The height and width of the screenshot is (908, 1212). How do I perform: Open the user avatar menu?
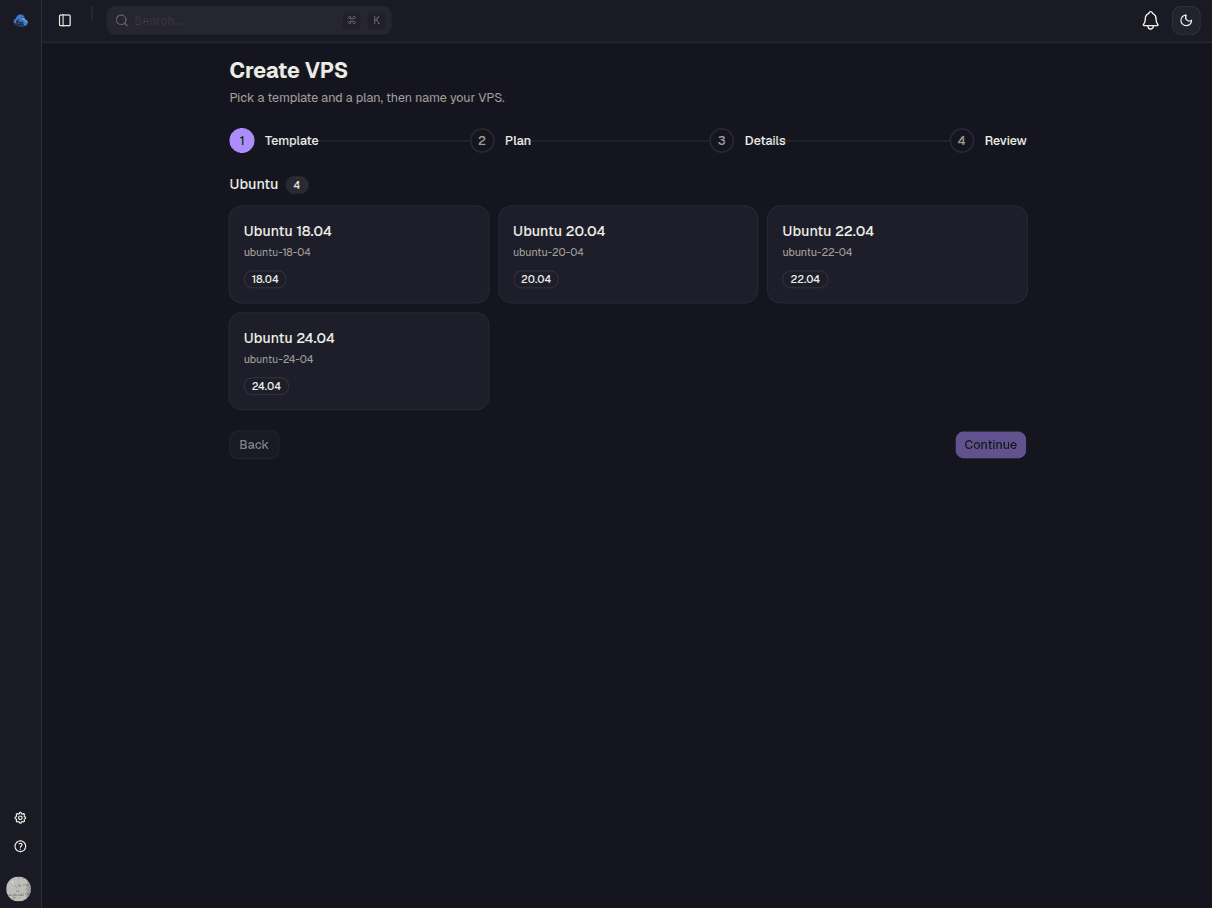click(x=18, y=888)
